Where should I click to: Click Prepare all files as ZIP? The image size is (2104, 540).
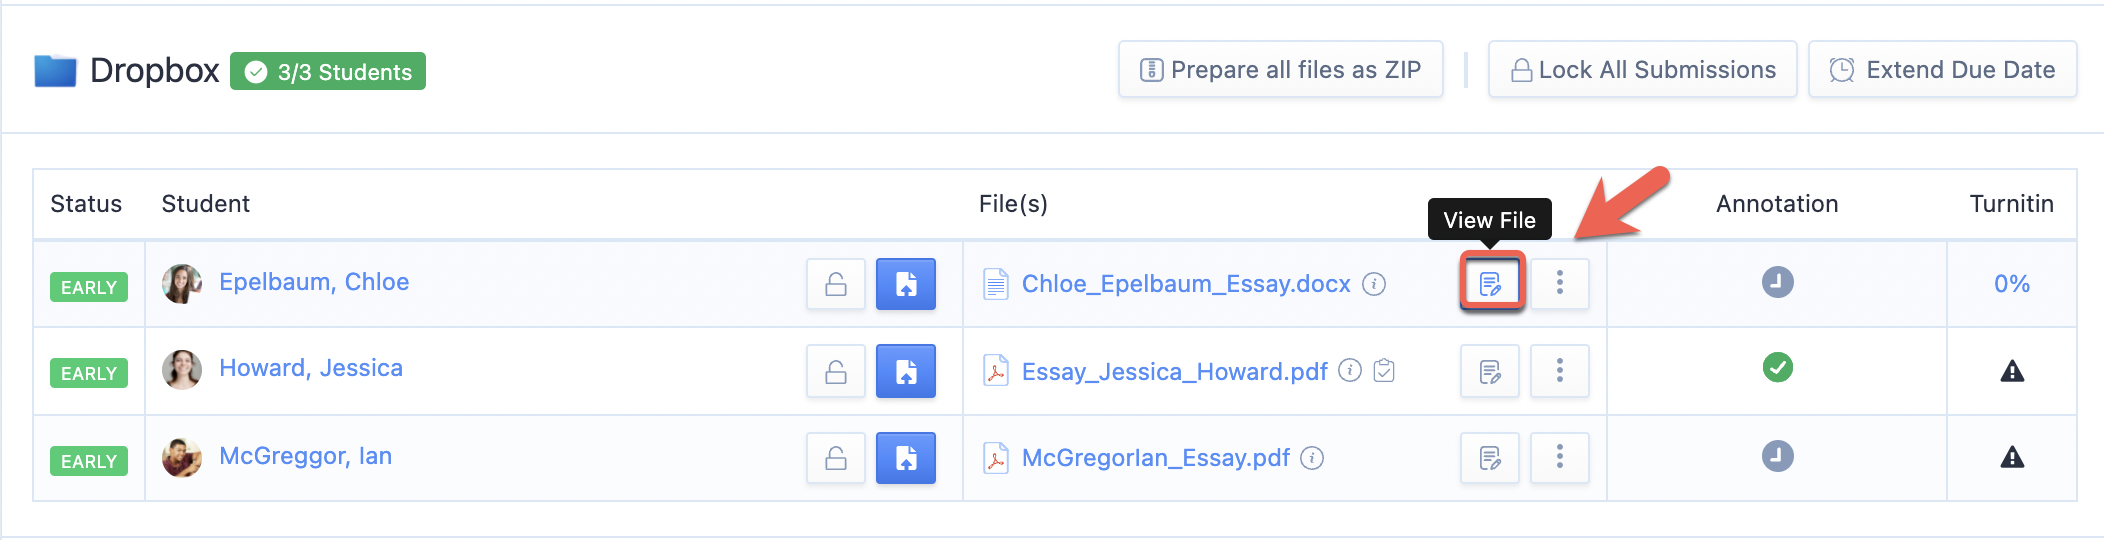(1281, 69)
